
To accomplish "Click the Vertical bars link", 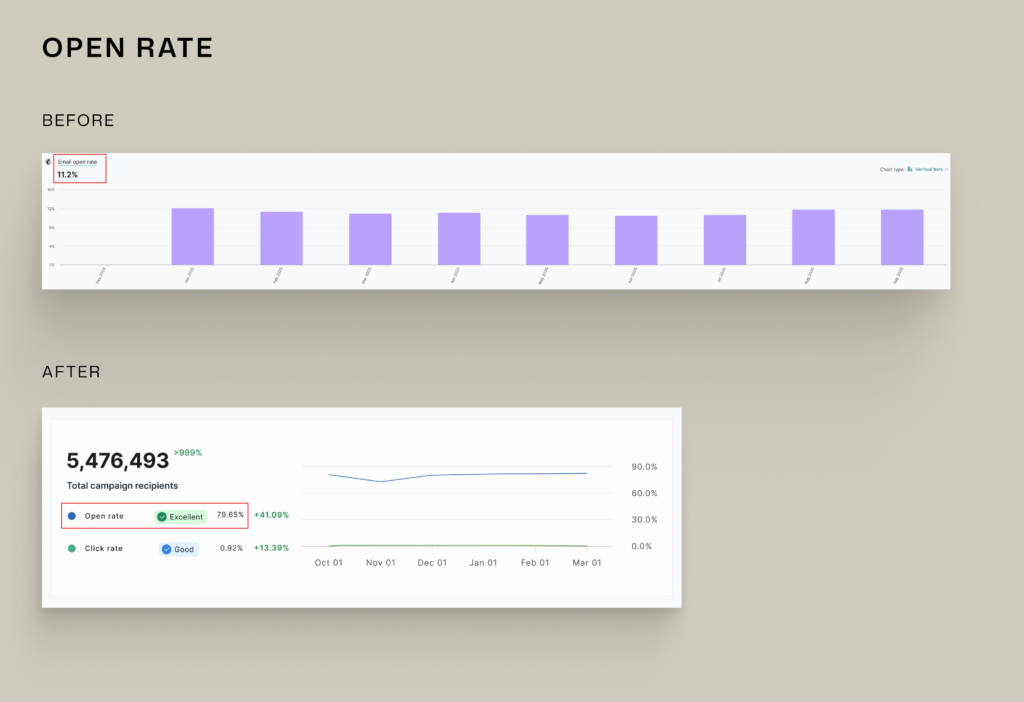I will coord(930,169).
